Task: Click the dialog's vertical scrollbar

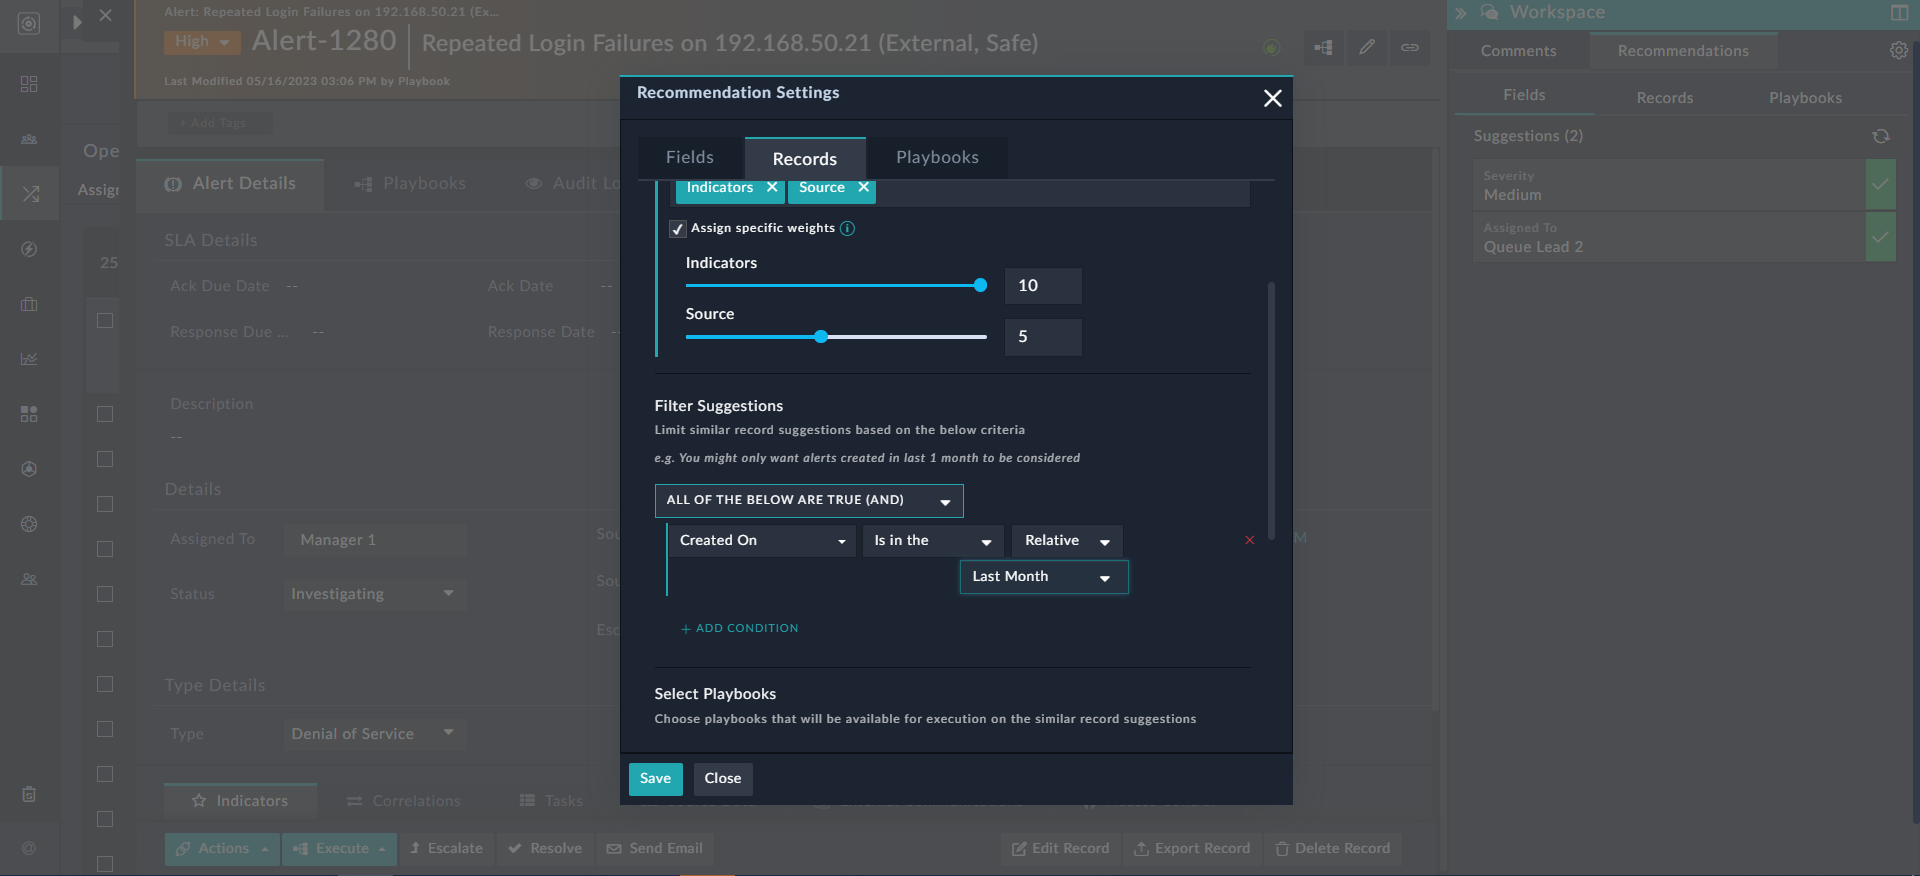Action: (1271, 410)
